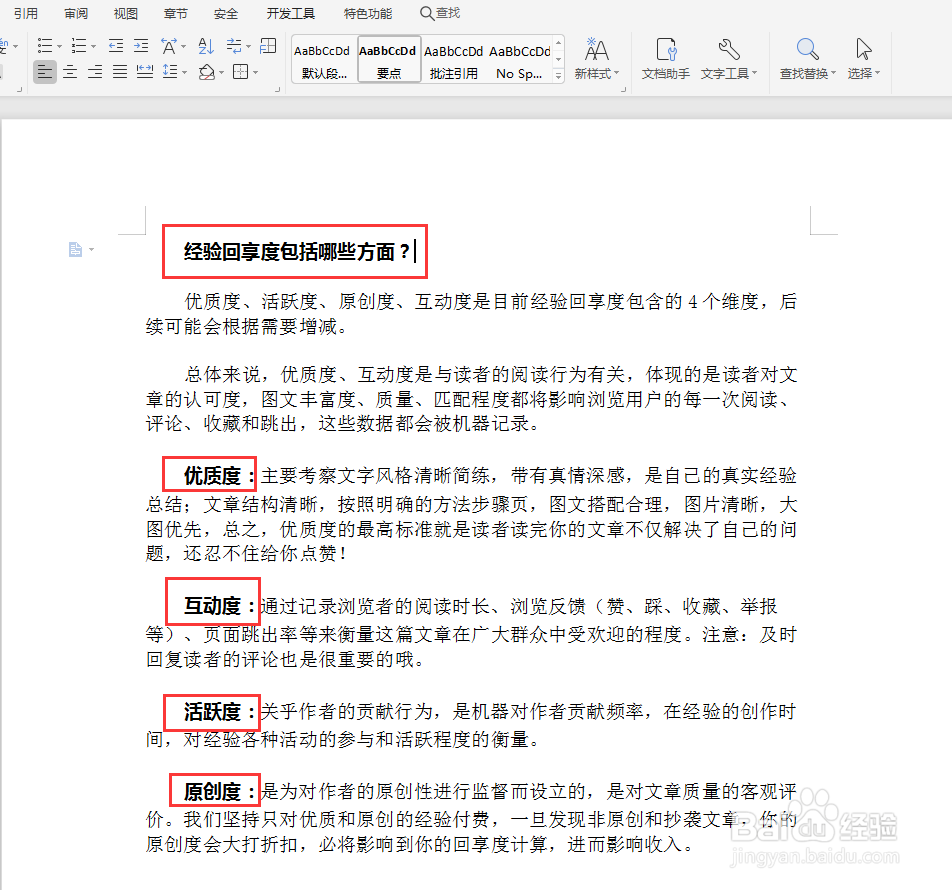This screenshot has width=952, height=890.
Task: Switch to the 视图 (View) tab
Action: (126, 13)
